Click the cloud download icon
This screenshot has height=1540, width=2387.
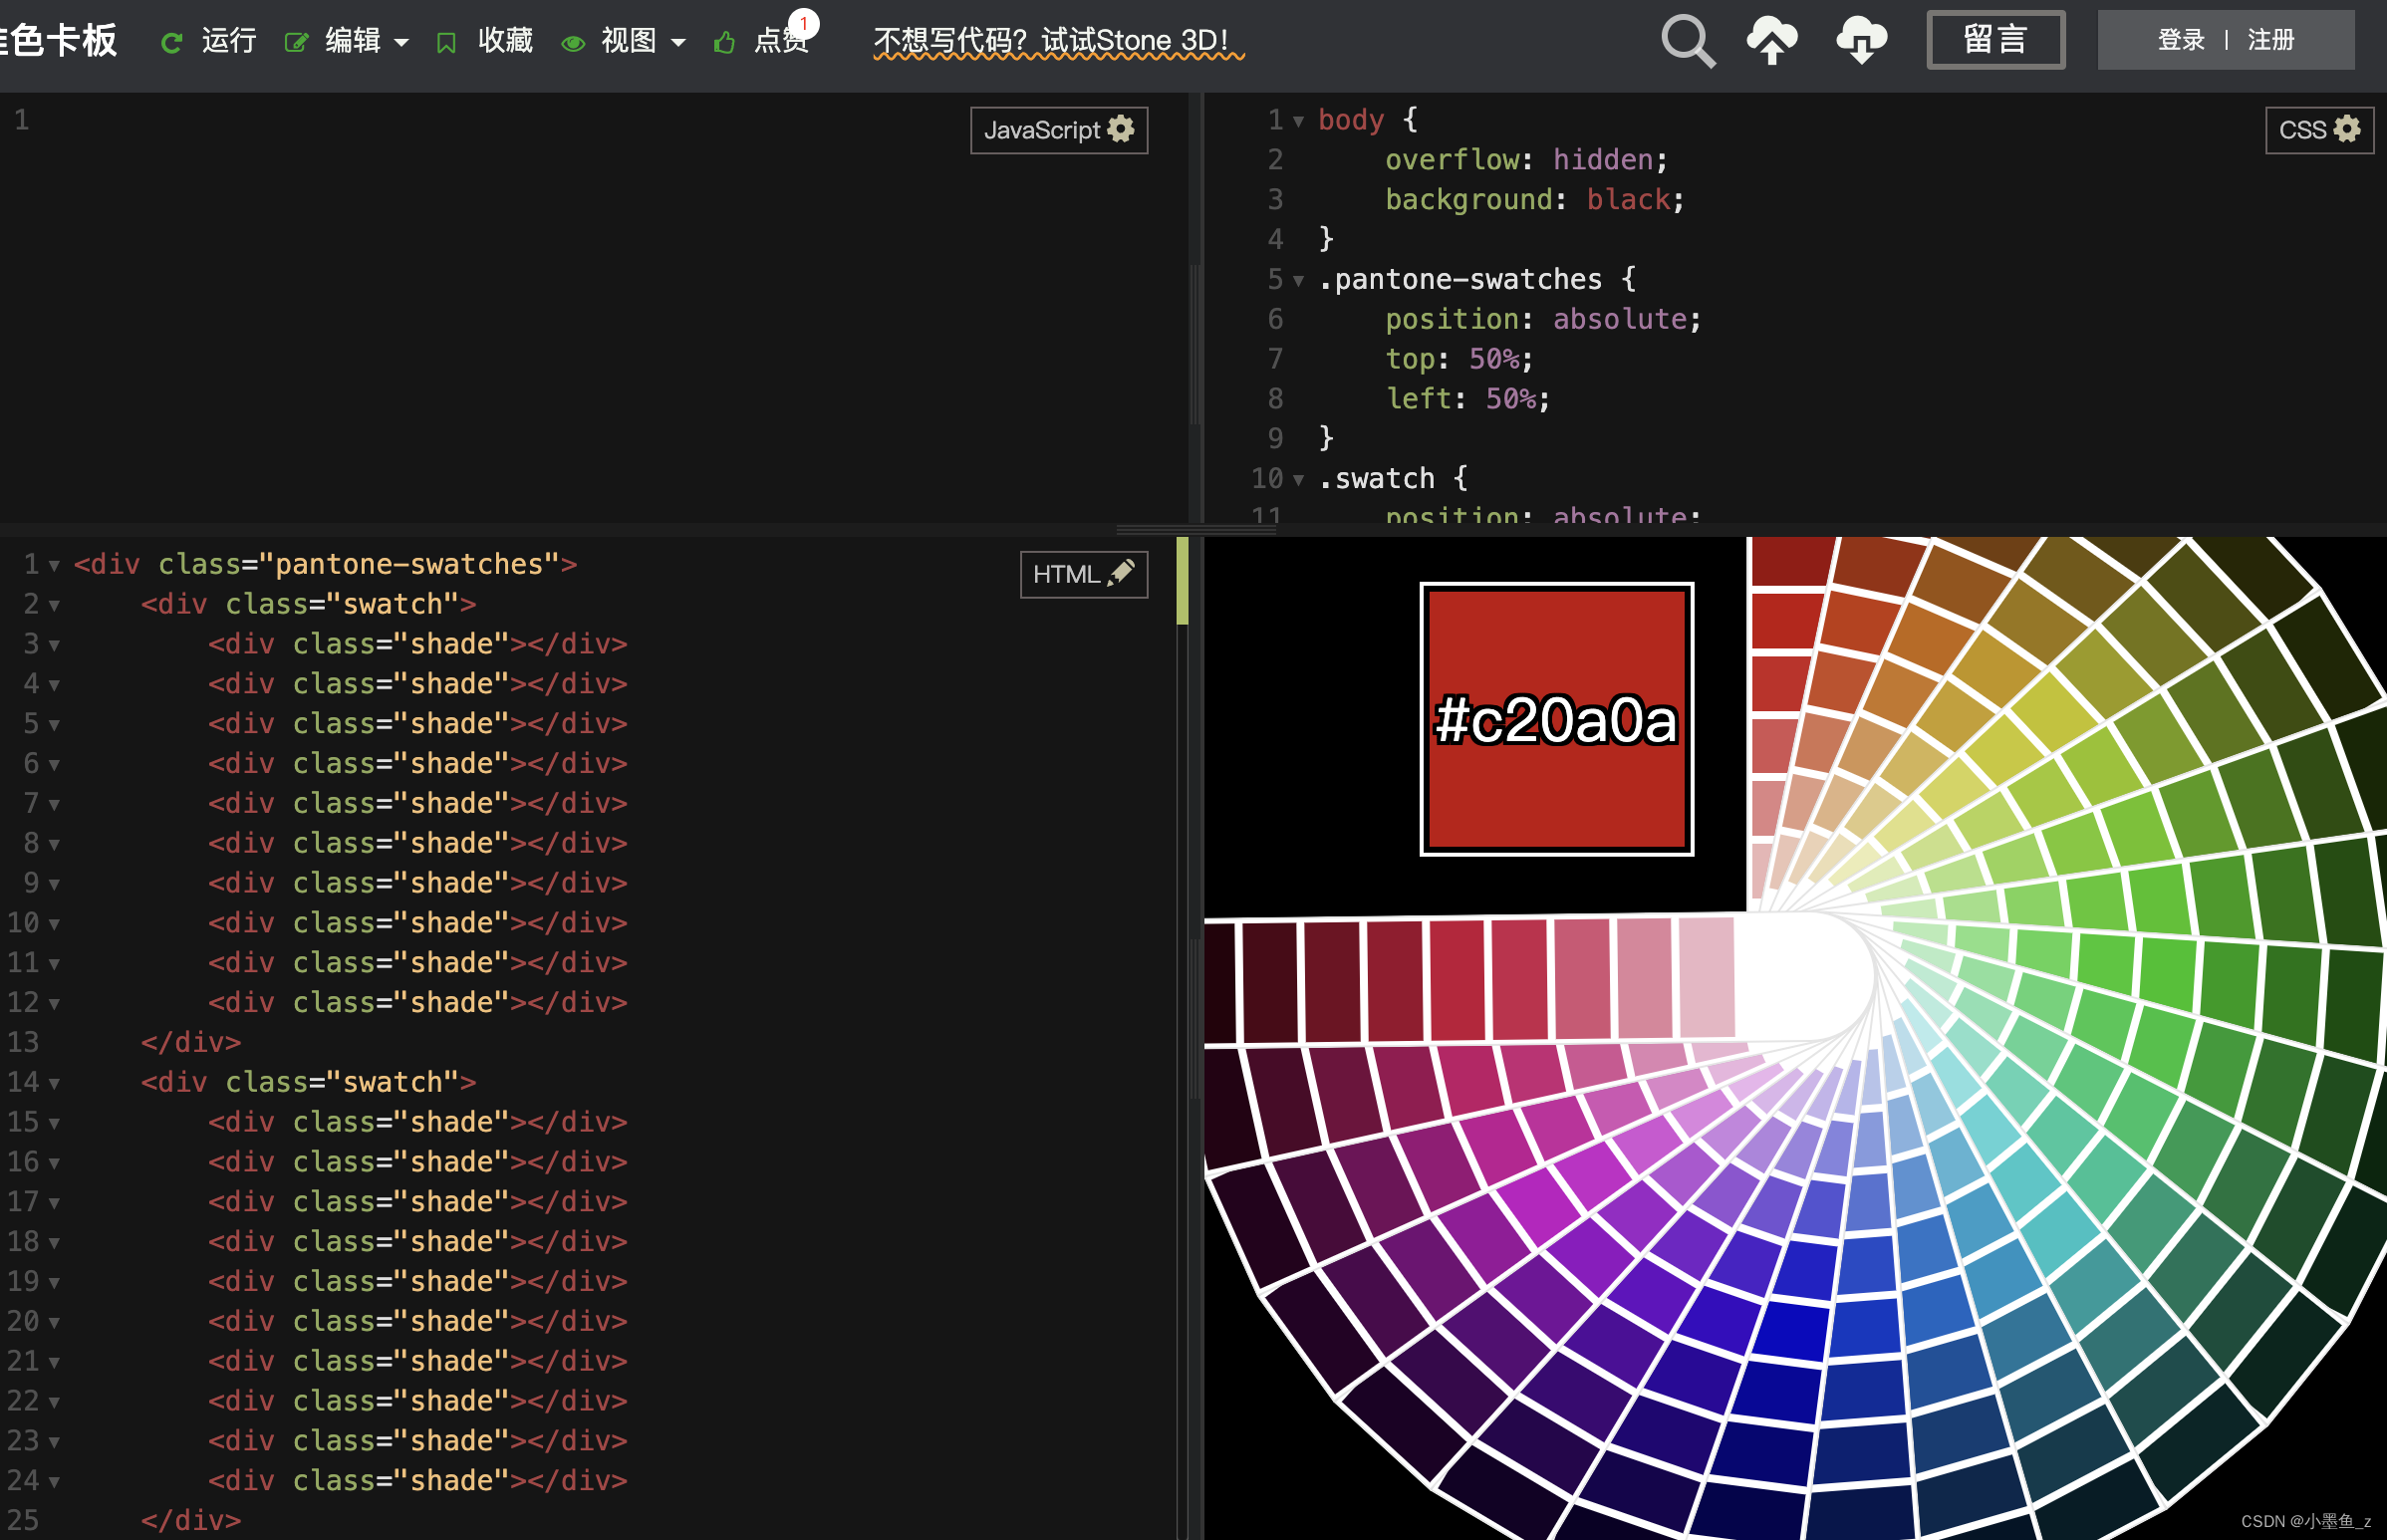click(x=1861, y=41)
